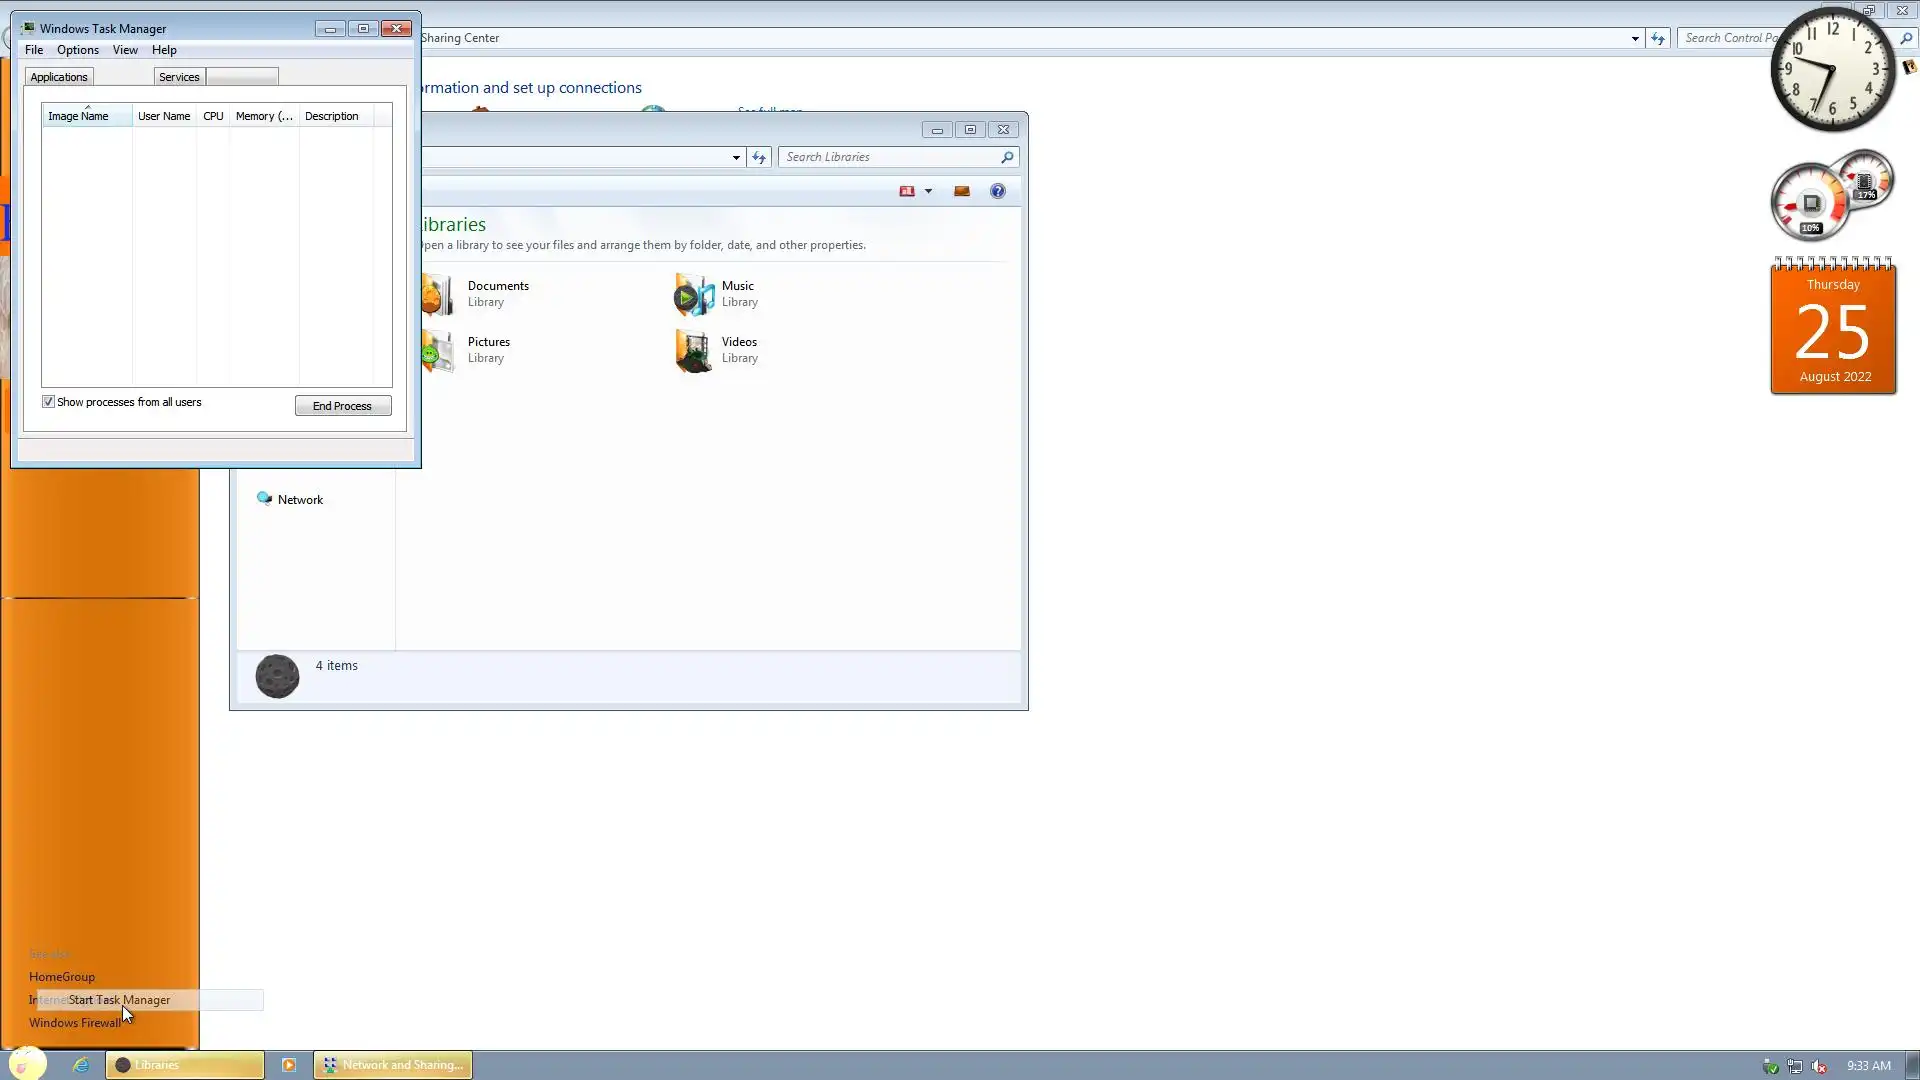The image size is (1920, 1080).
Task: Open the Music library icon
Action: point(694,294)
